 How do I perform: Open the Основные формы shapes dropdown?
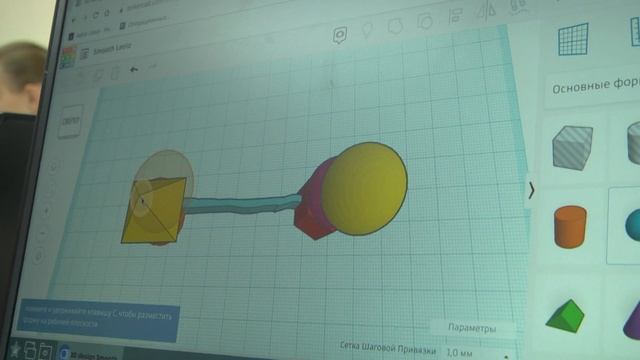[x=593, y=87]
